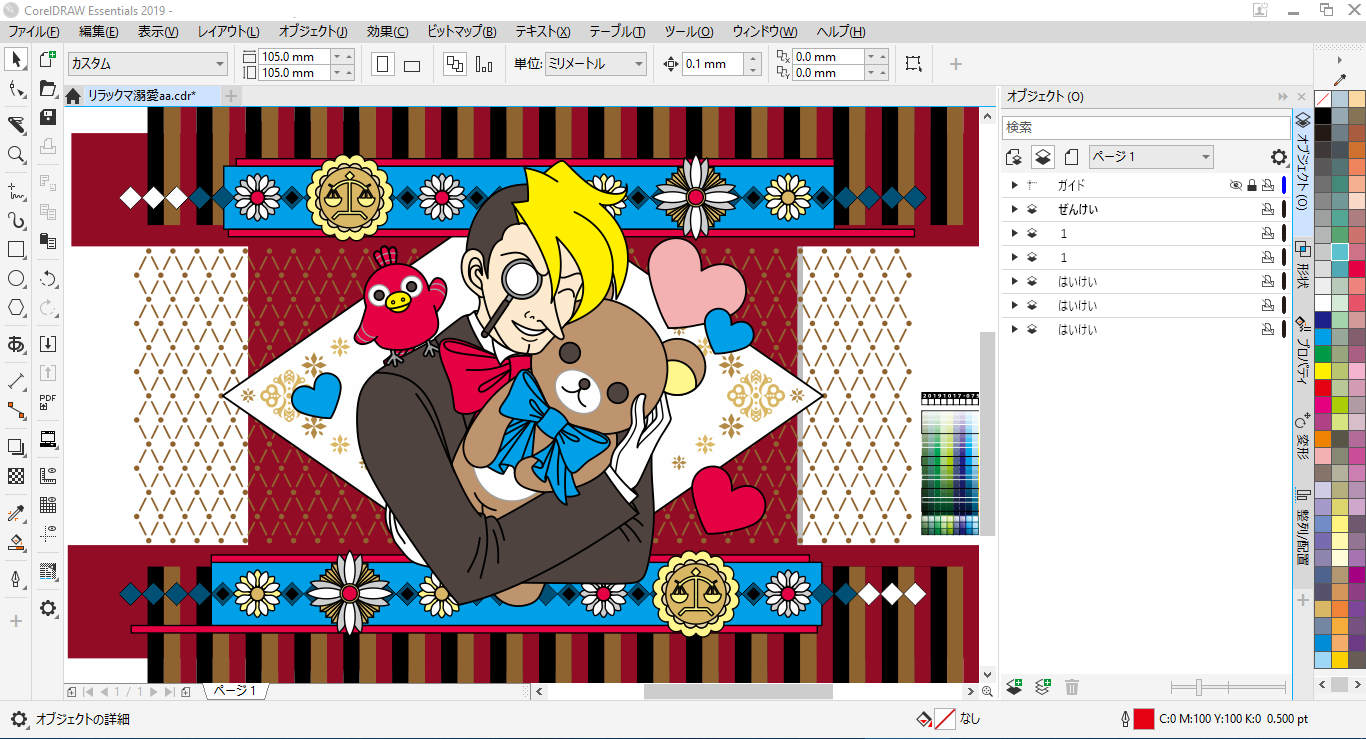The height and width of the screenshot is (739, 1366).
Task: Toggle the lock on the ガイド layer
Action: [1251, 185]
